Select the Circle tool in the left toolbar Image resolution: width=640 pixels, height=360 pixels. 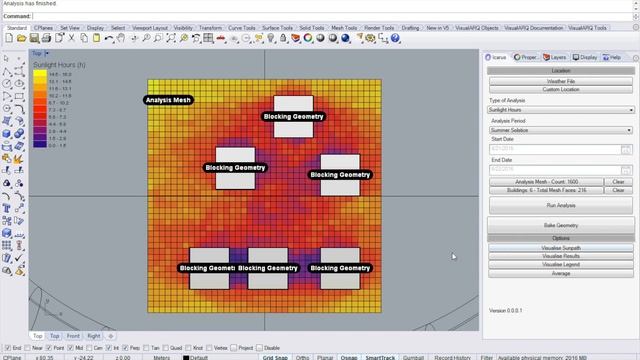(7, 84)
